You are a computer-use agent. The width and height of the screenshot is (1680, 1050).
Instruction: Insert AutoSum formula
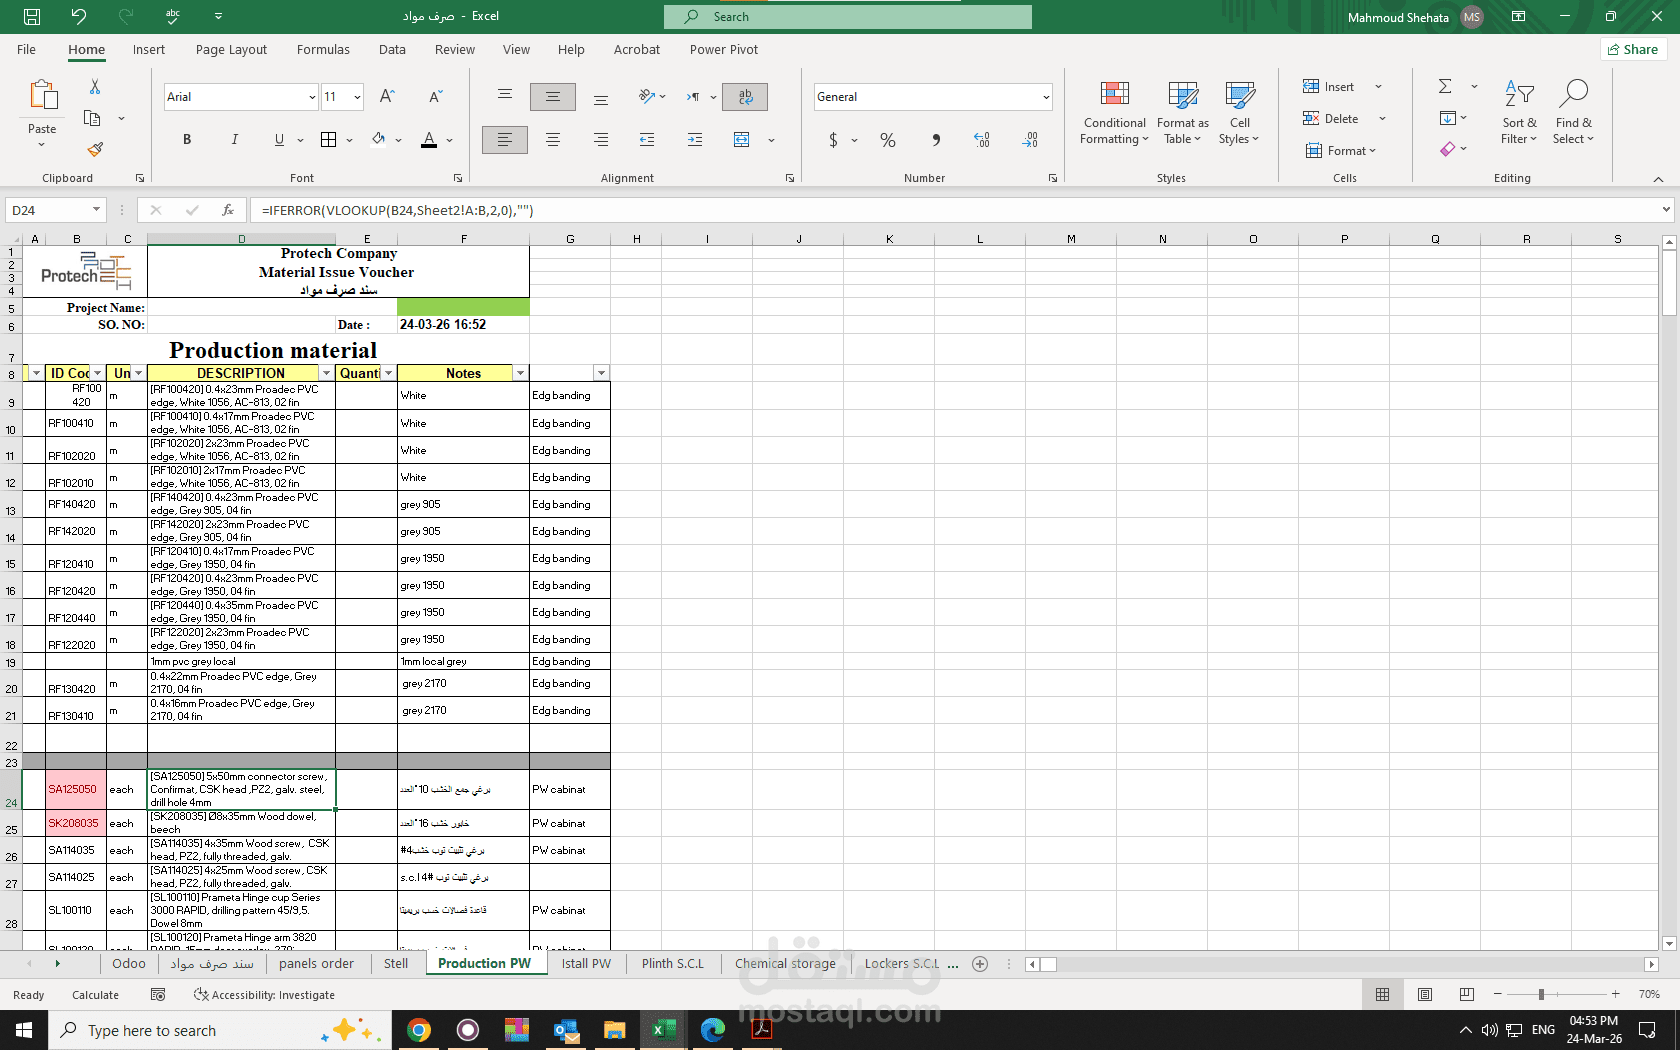[x=1445, y=87]
